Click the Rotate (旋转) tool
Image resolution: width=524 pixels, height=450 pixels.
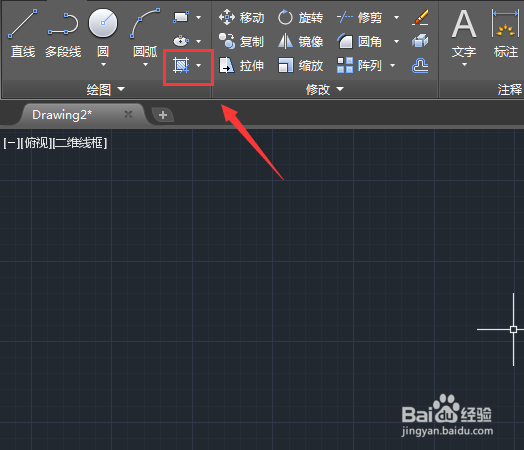click(x=300, y=17)
